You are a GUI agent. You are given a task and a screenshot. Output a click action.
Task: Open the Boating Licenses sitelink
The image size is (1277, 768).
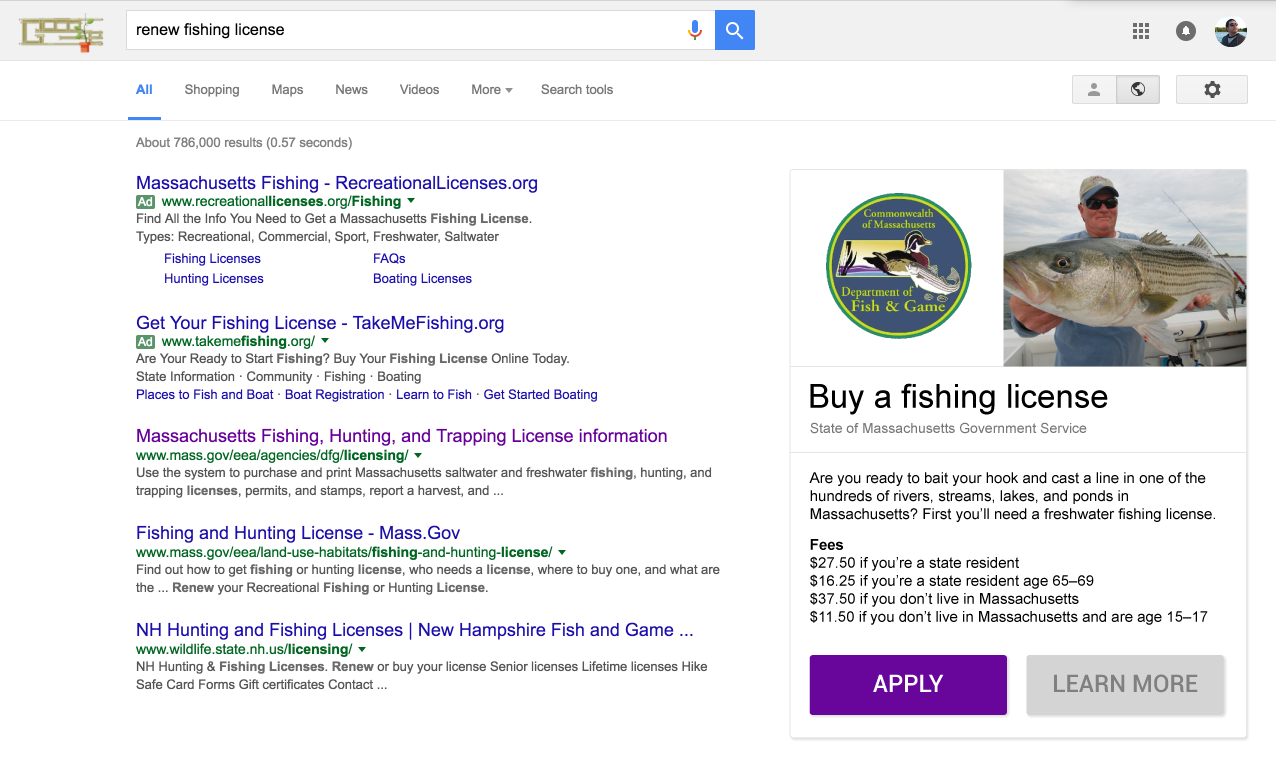pyautogui.click(x=422, y=279)
